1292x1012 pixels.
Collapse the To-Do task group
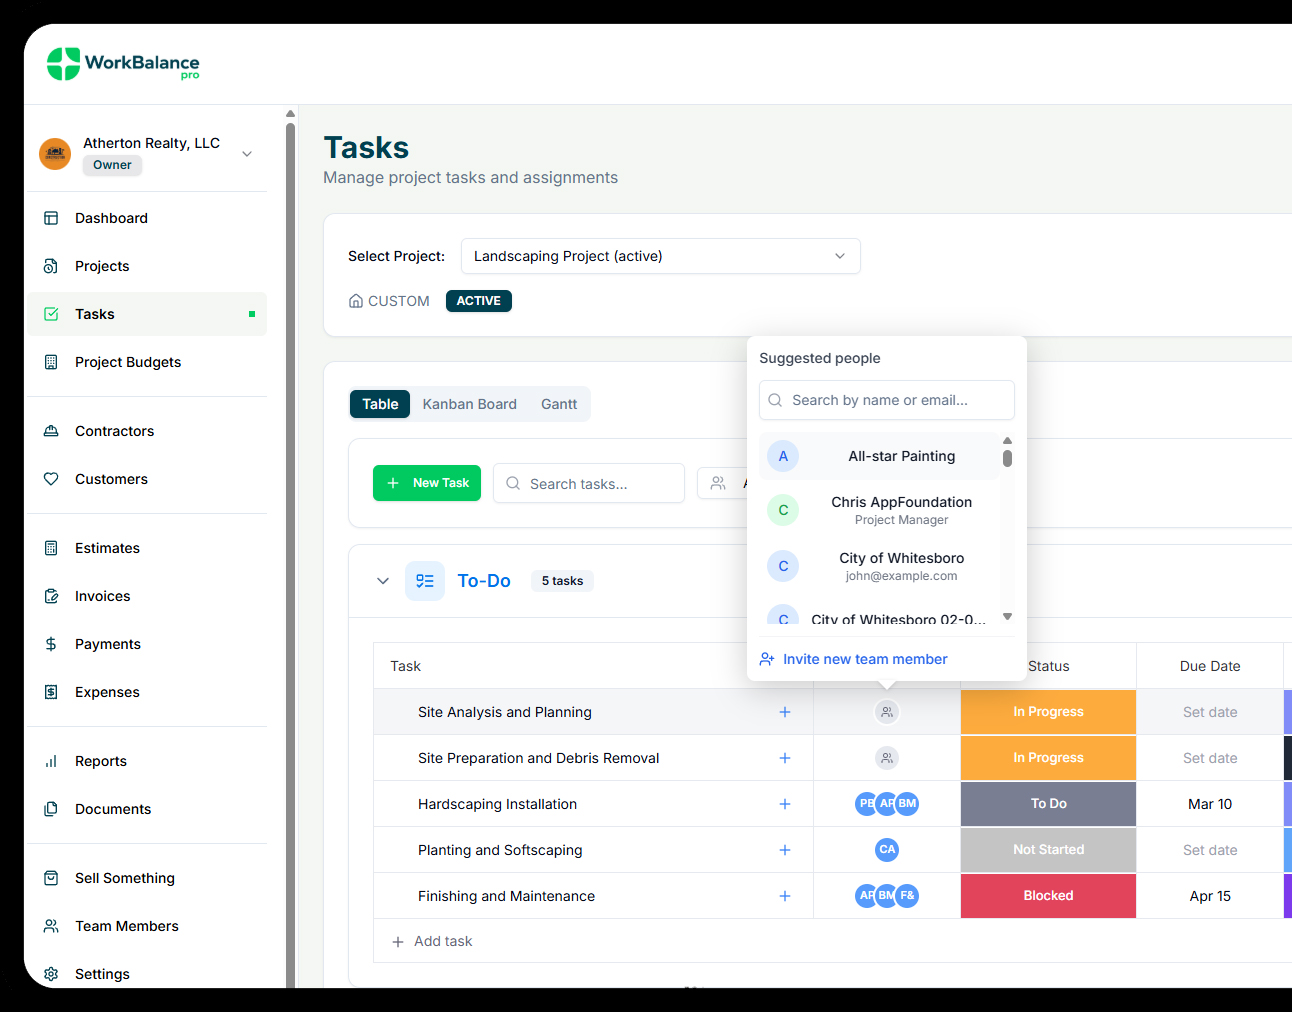click(383, 581)
